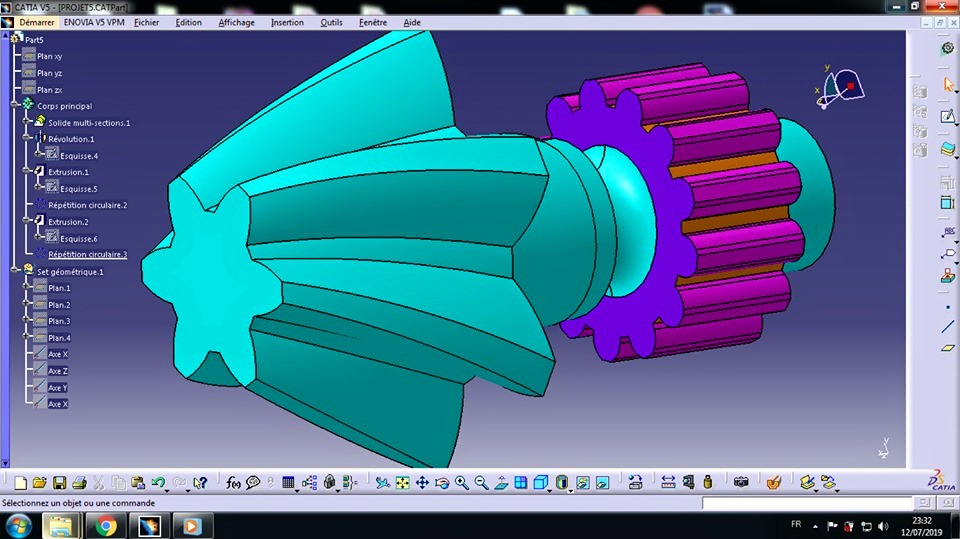The height and width of the screenshot is (539, 960).
Task: Collapse the Set géométrique.1 node
Action: tap(15, 270)
